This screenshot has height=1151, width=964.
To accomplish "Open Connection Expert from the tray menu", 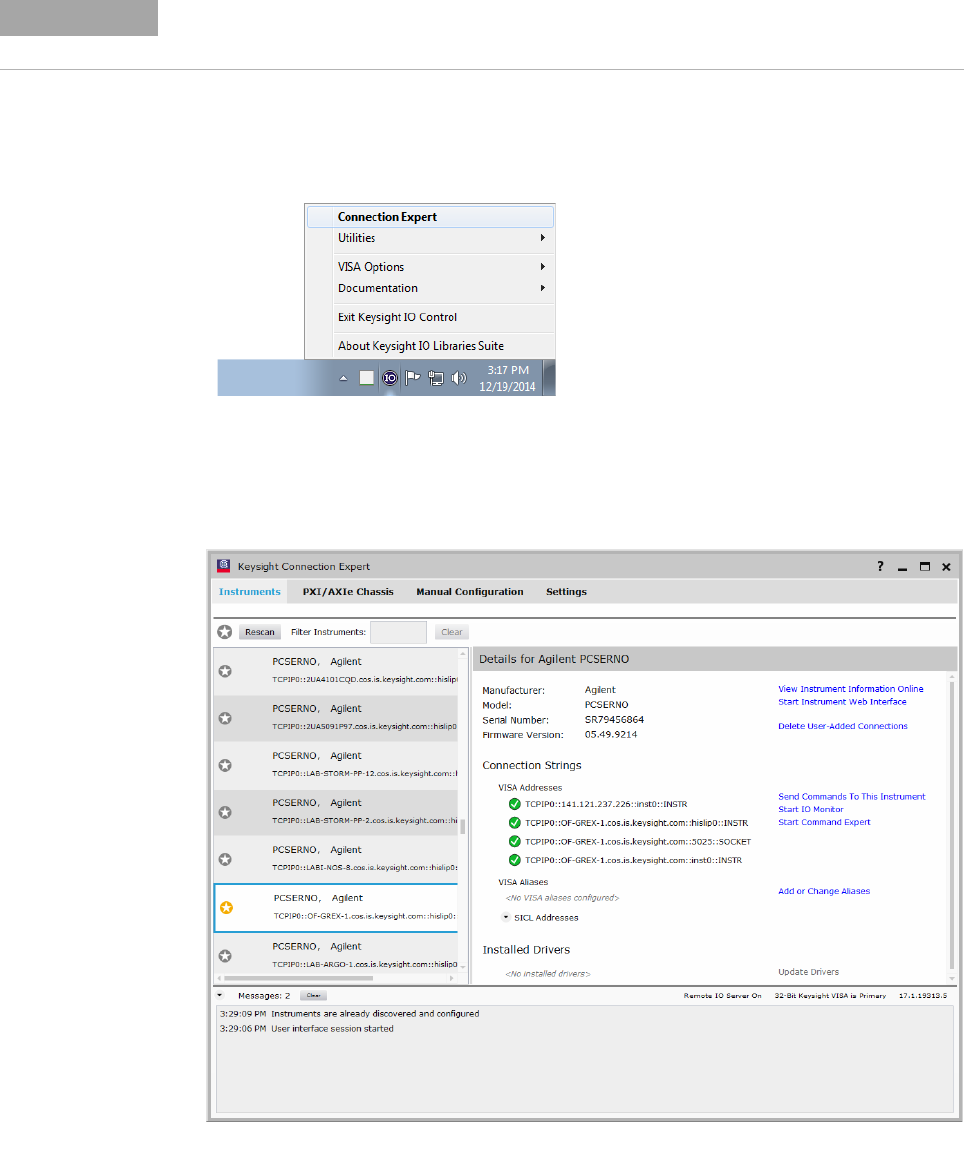I will click(430, 217).
